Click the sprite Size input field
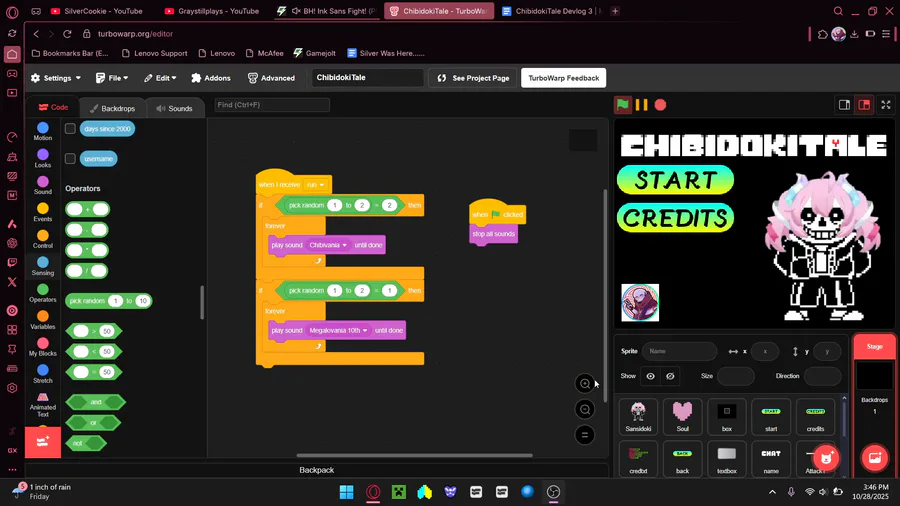Viewport: 900px width, 506px height. pyautogui.click(x=736, y=376)
